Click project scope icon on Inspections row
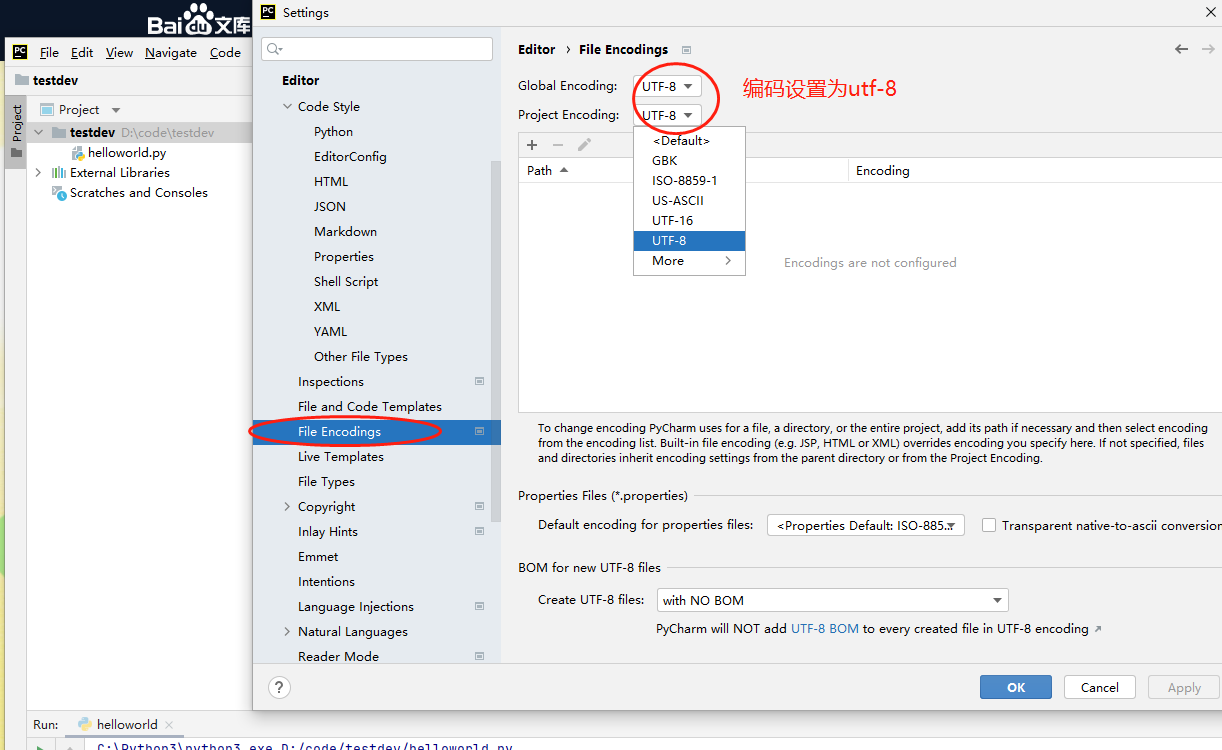Screen dimensions: 1222x750 480,381
